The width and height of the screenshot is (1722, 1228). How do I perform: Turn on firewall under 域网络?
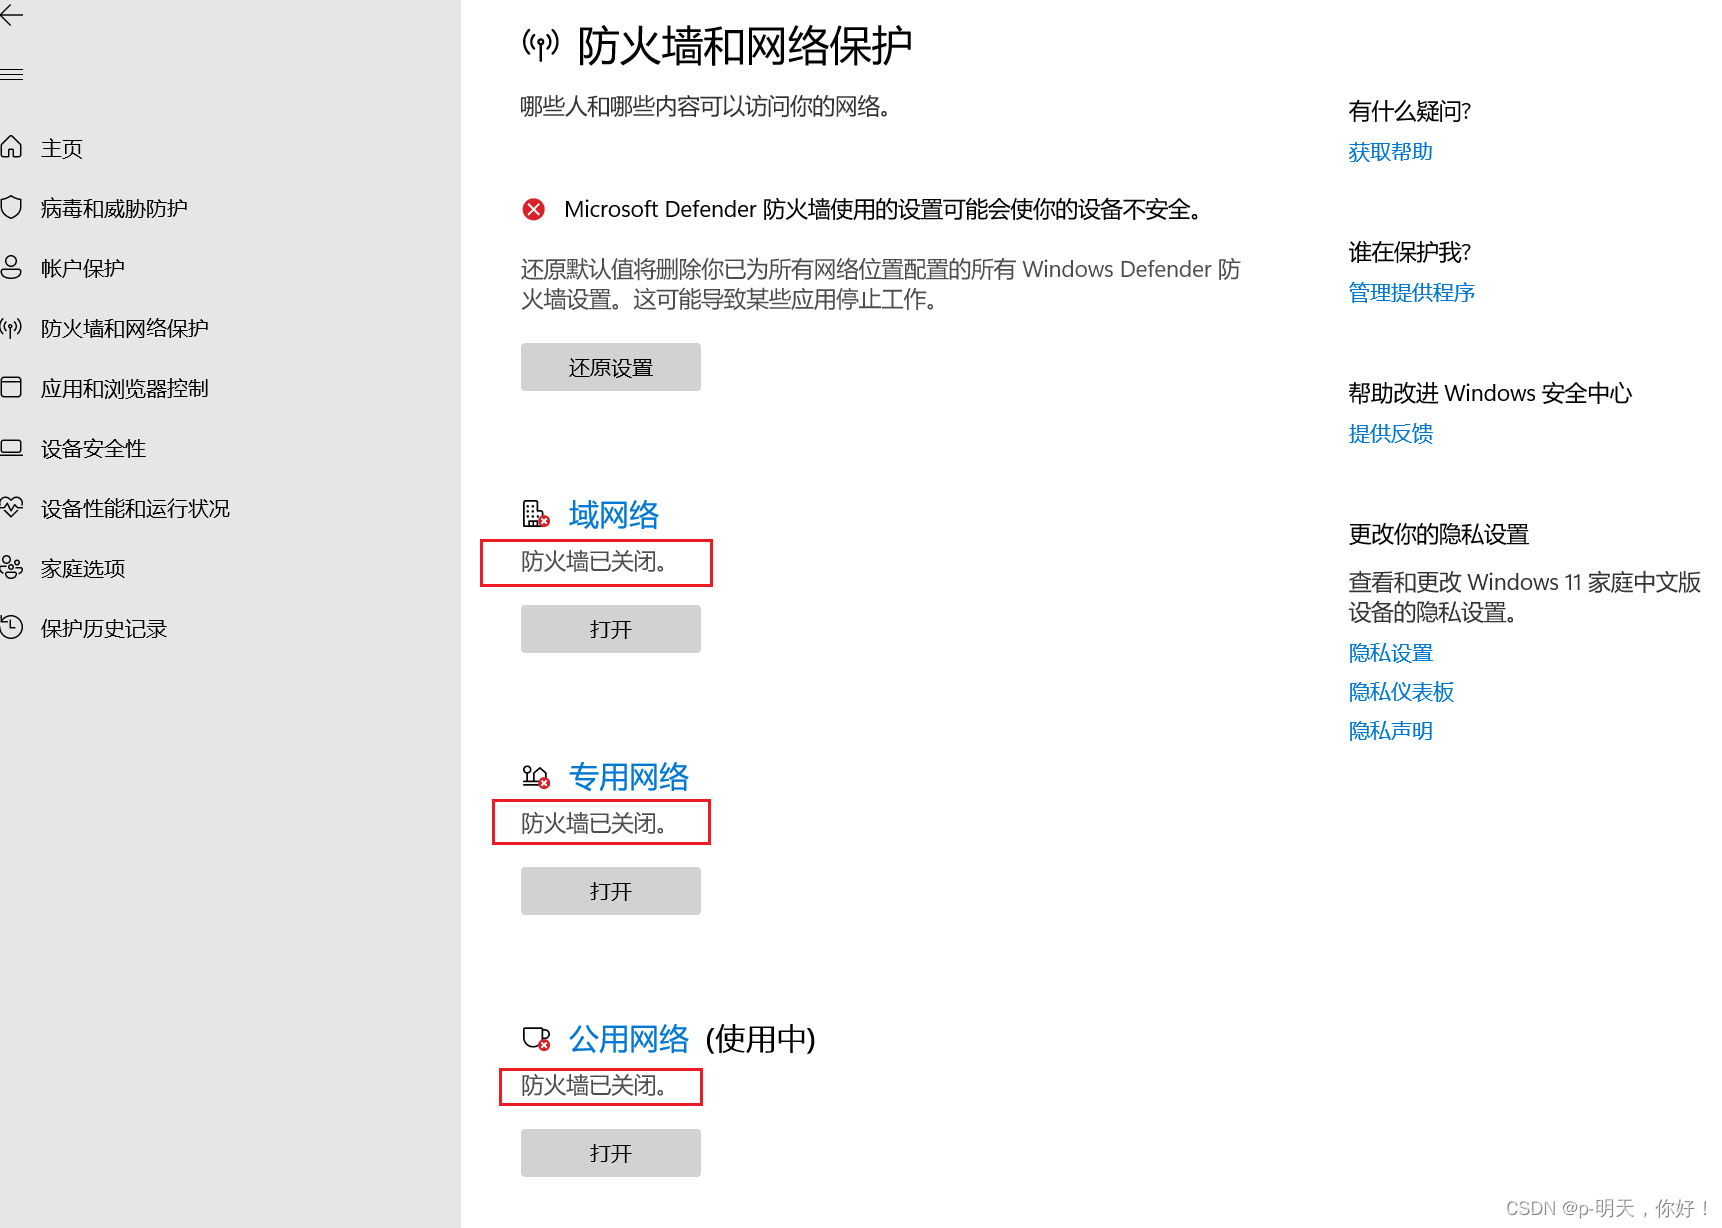tap(611, 629)
